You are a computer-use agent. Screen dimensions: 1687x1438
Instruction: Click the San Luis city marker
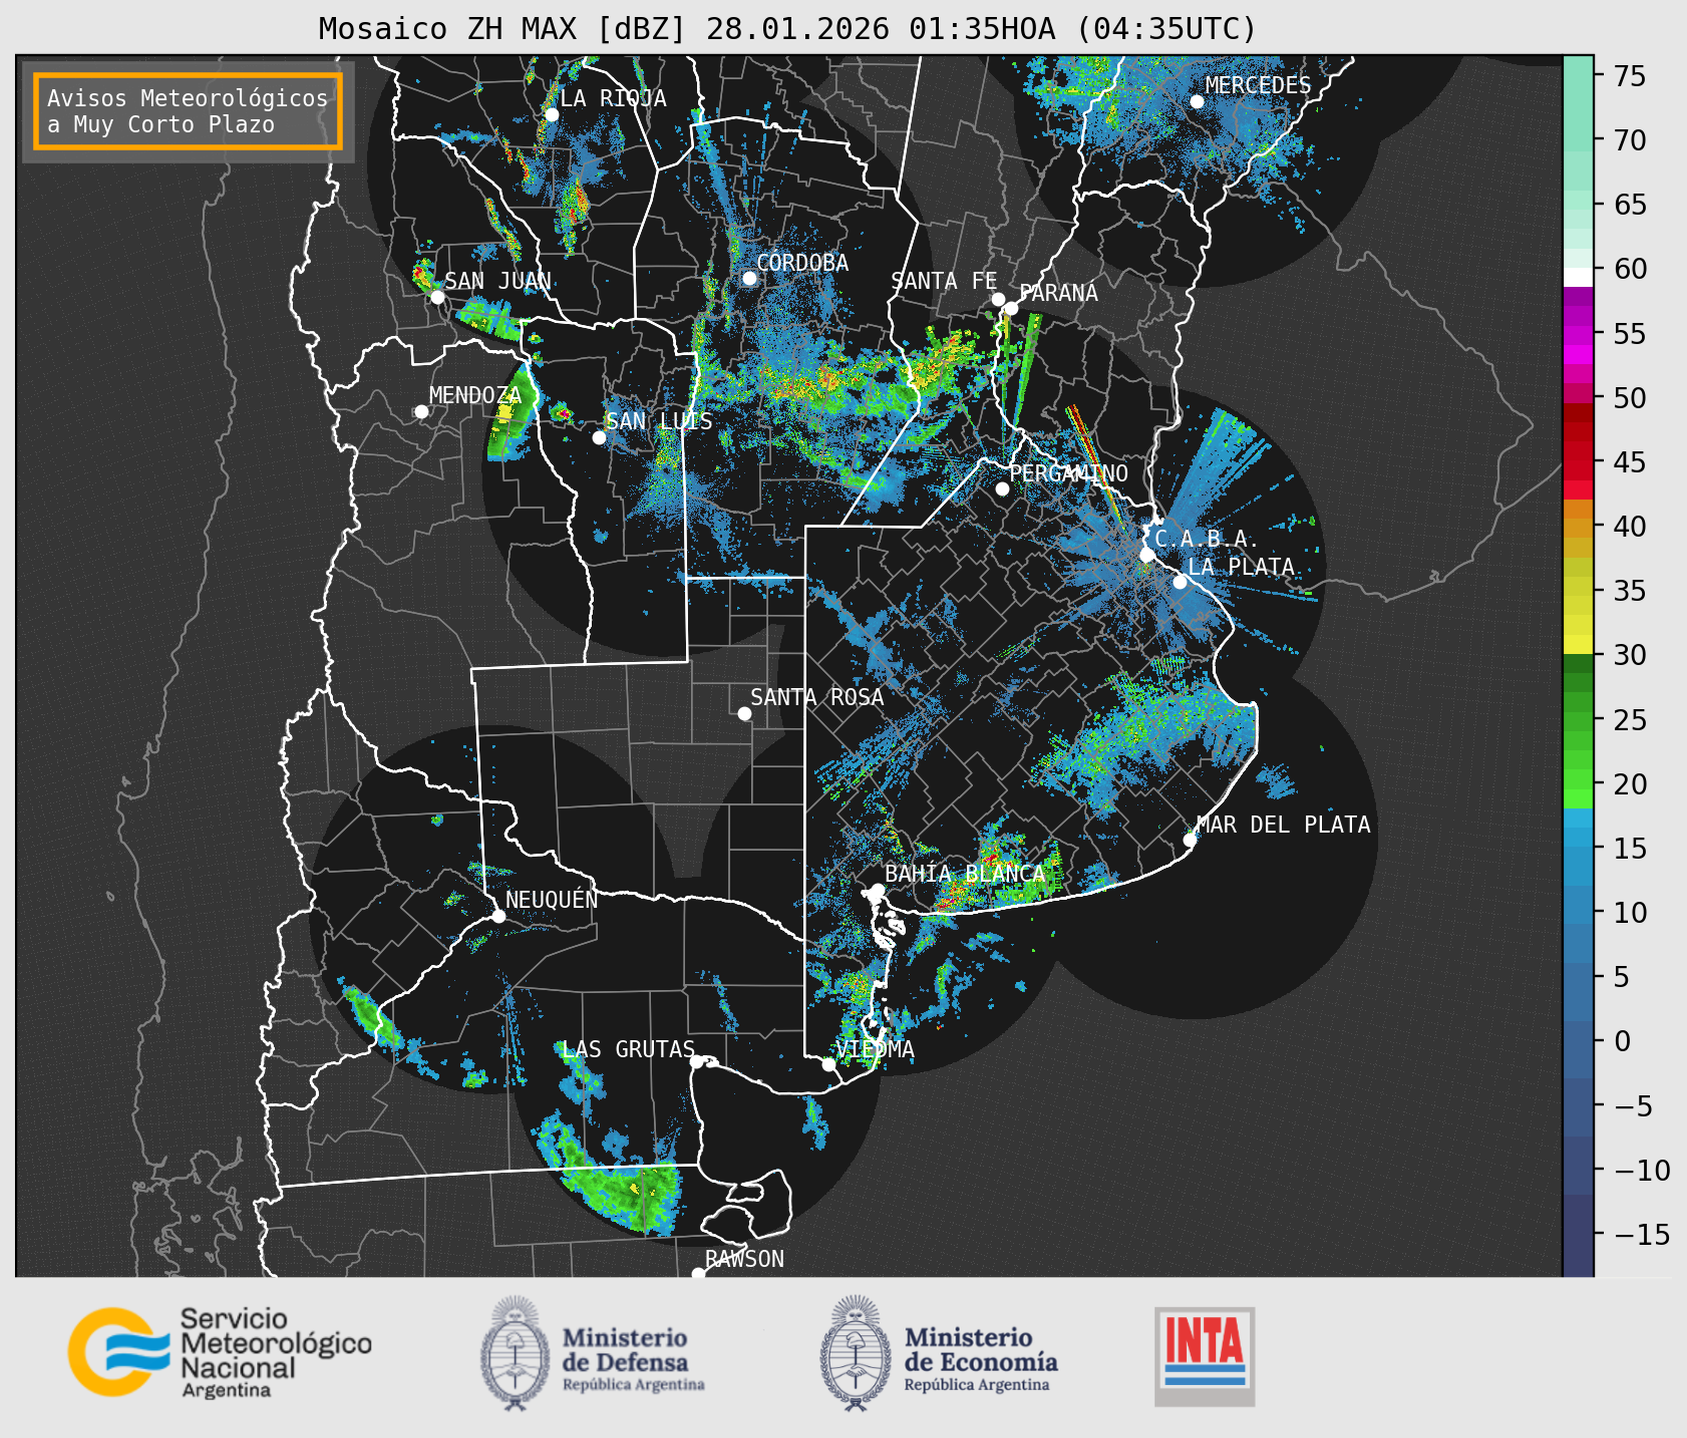599,437
